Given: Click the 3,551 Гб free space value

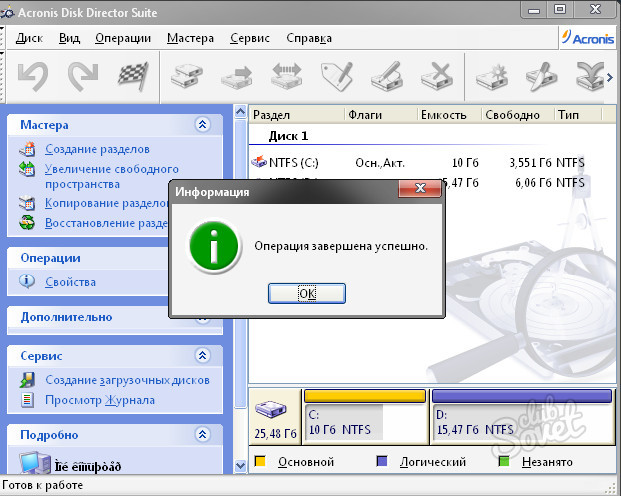Looking at the screenshot, I should point(531,162).
